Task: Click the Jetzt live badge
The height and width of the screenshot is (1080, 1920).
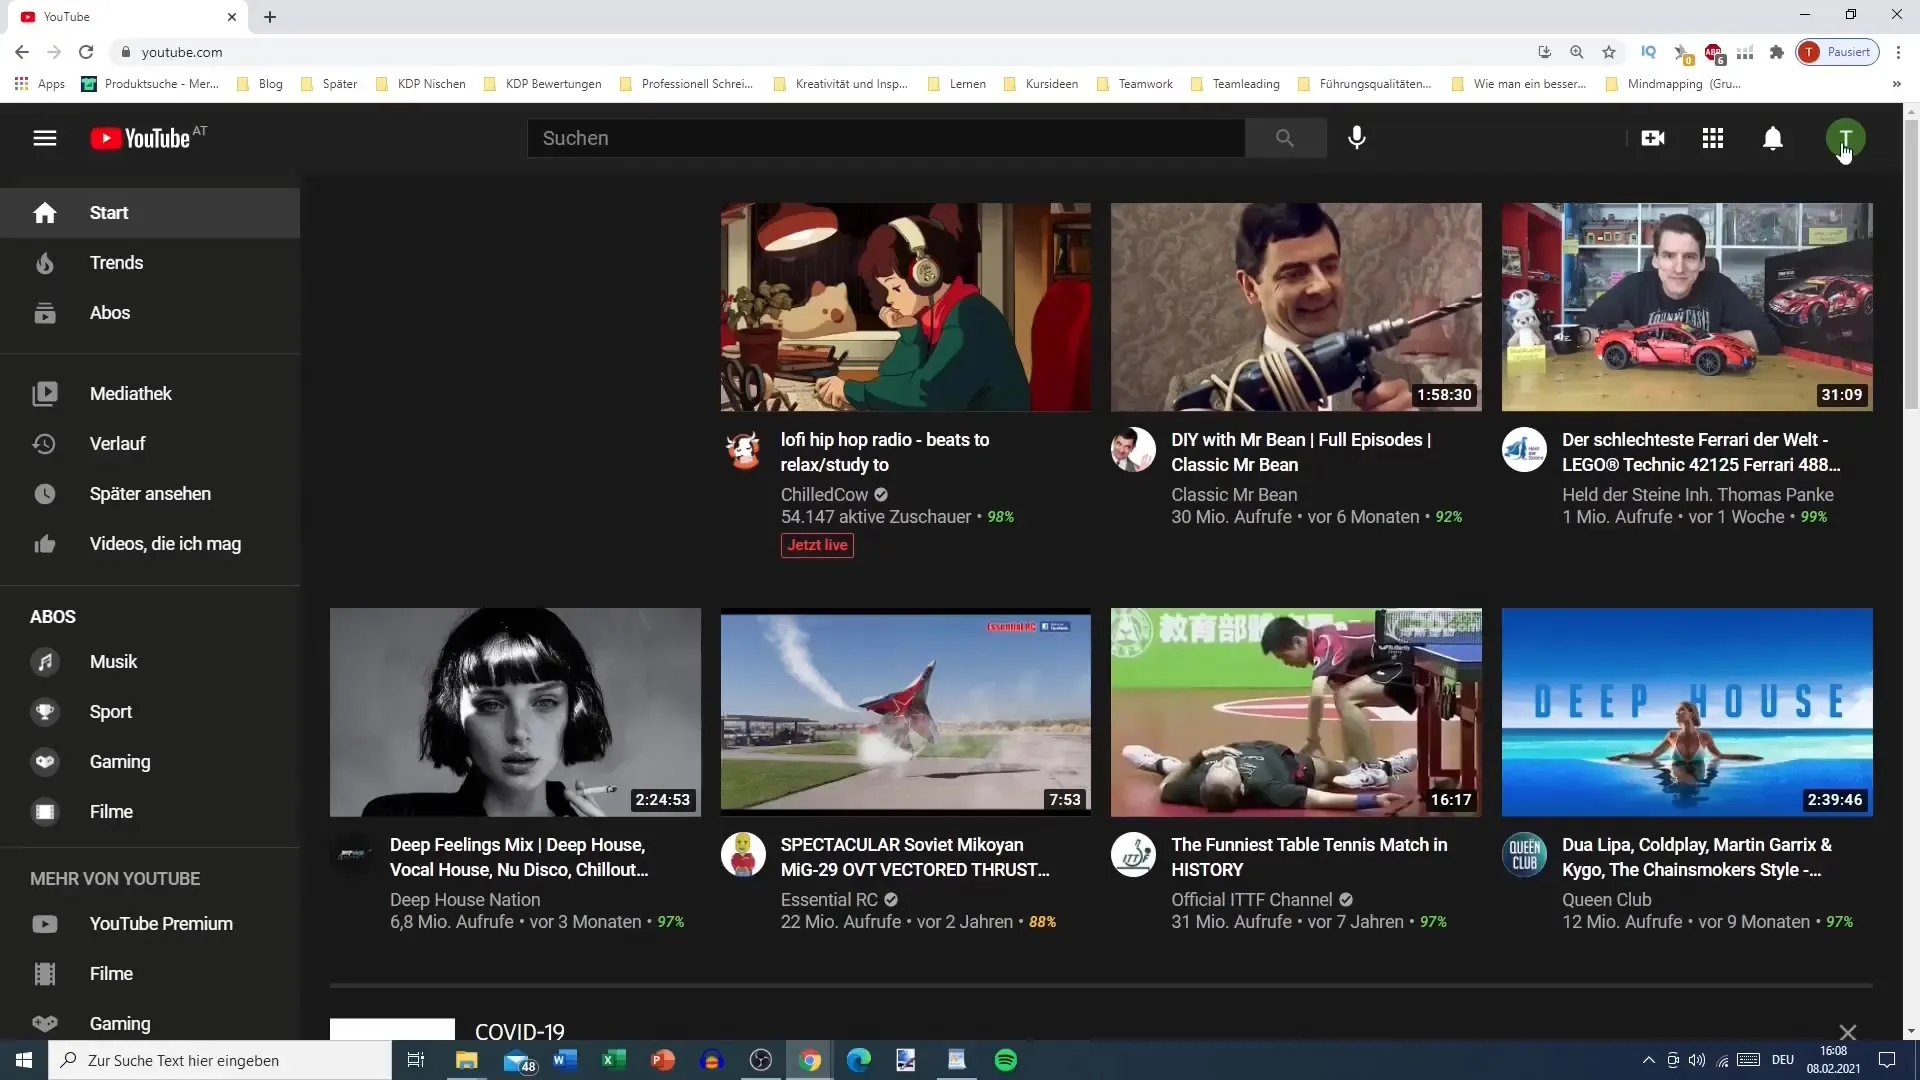Action: pos(817,545)
